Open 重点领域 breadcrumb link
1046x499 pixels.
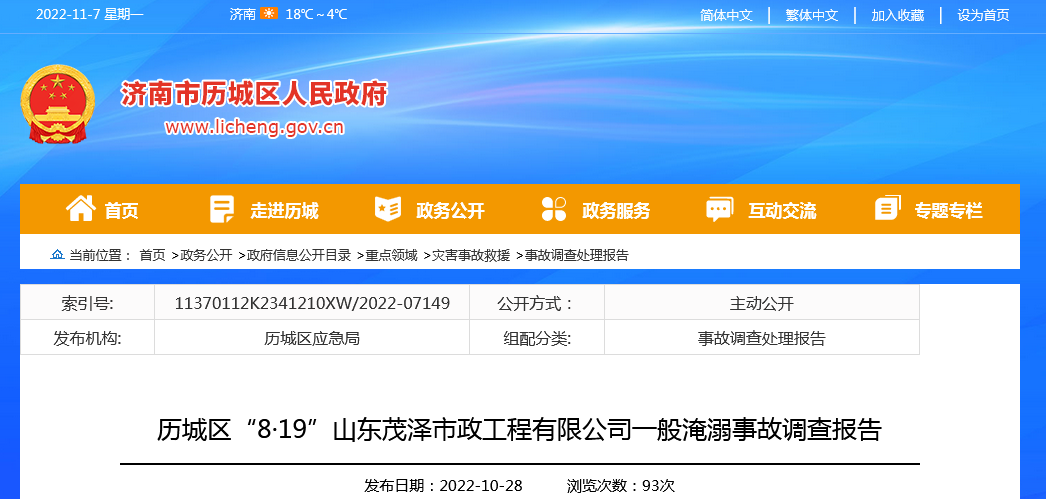point(392,255)
